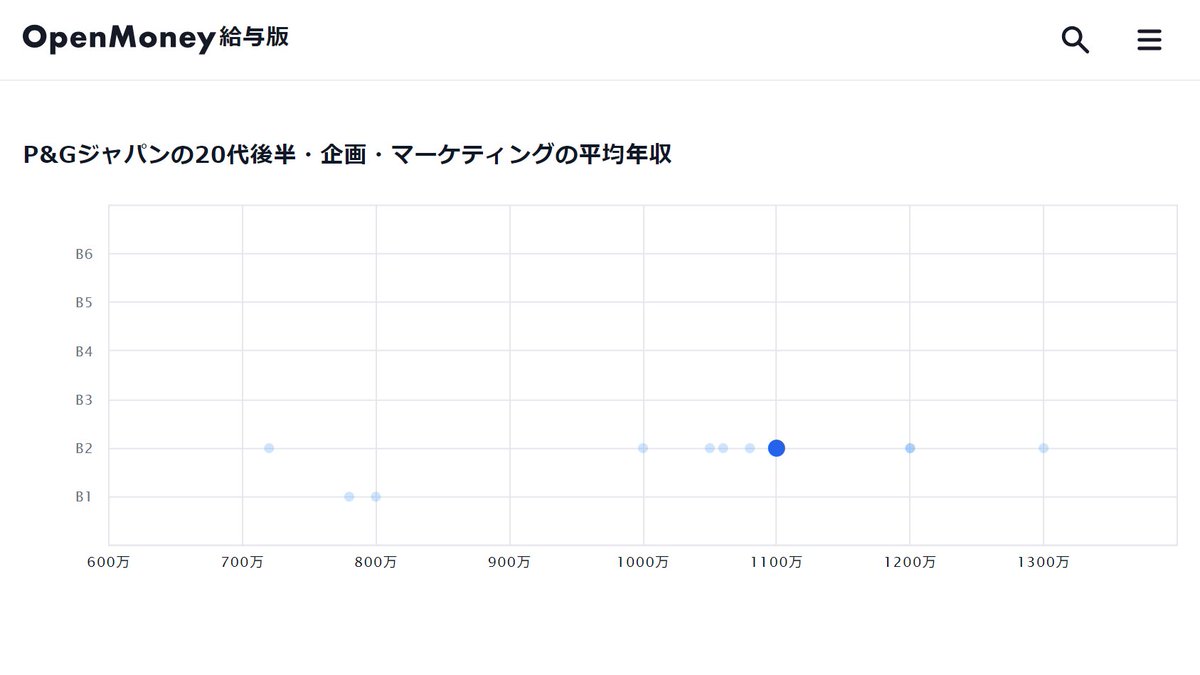Click the B2 data point at 1080万

point(750,448)
